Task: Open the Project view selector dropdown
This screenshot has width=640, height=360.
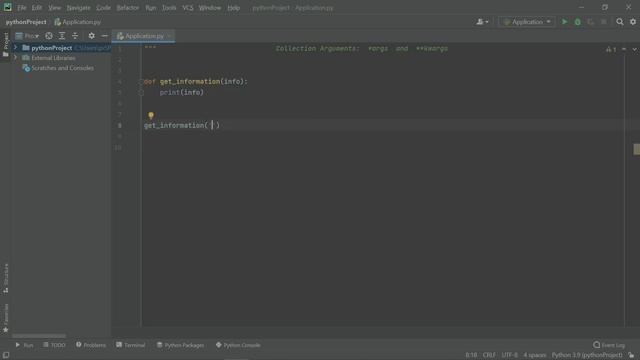Action: tap(27, 36)
